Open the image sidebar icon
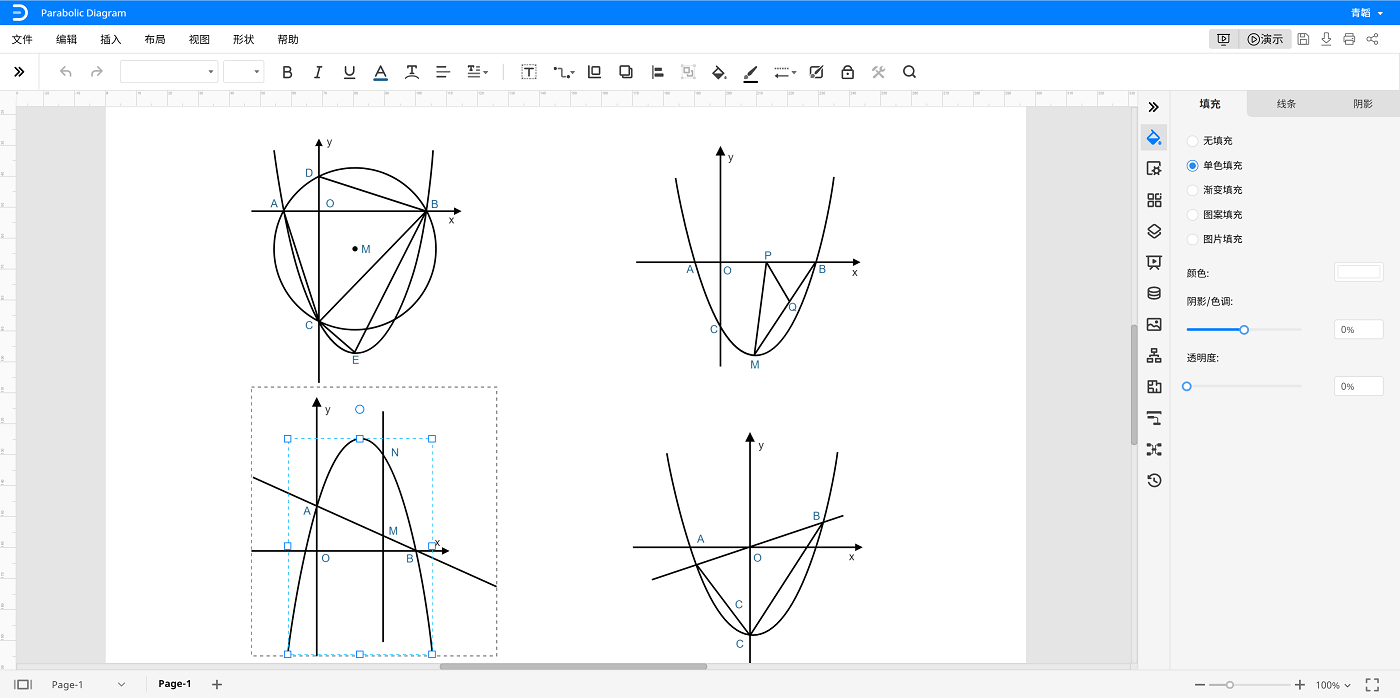1400x698 pixels. (1154, 324)
